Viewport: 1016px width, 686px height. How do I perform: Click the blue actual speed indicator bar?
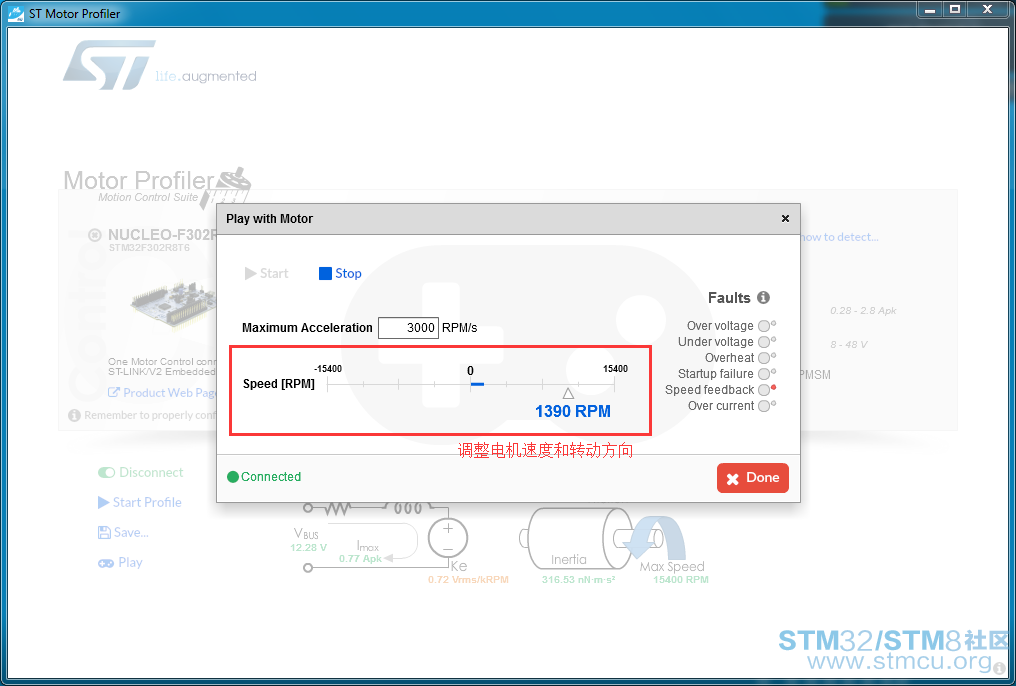pyautogui.click(x=478, y=384)
